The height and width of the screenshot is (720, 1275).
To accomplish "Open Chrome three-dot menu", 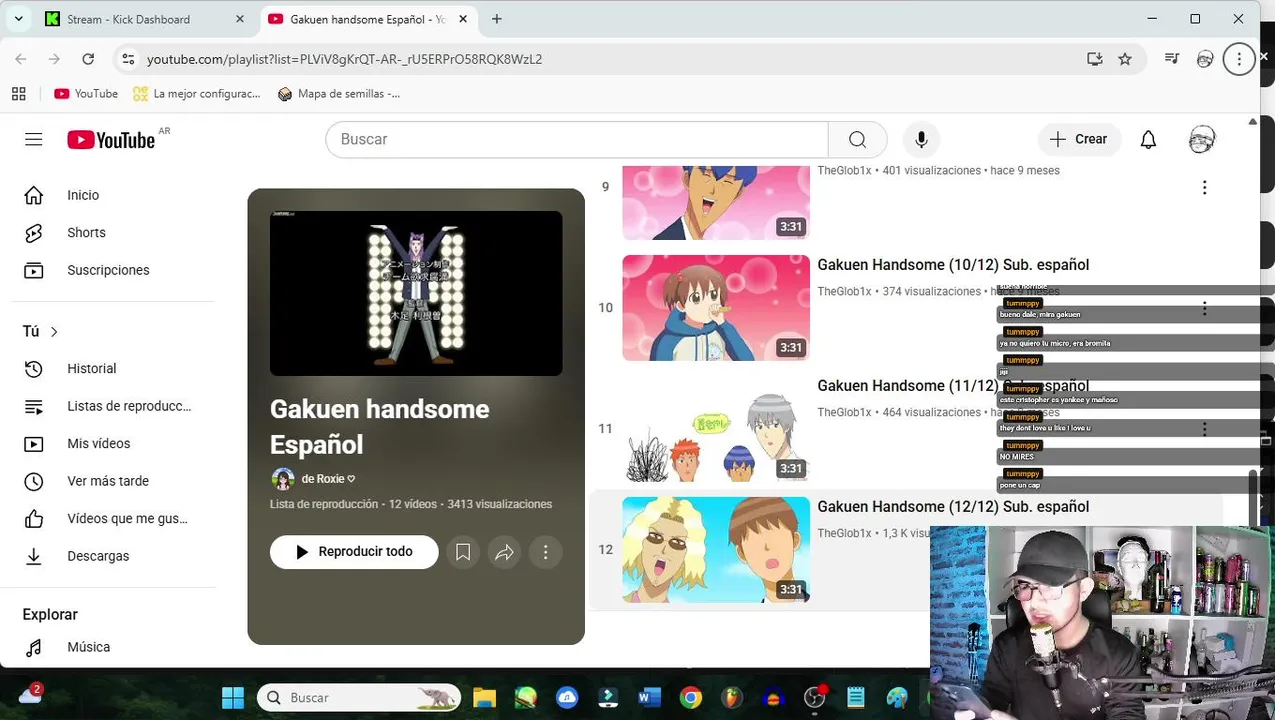I will [x=1239, y=59].
